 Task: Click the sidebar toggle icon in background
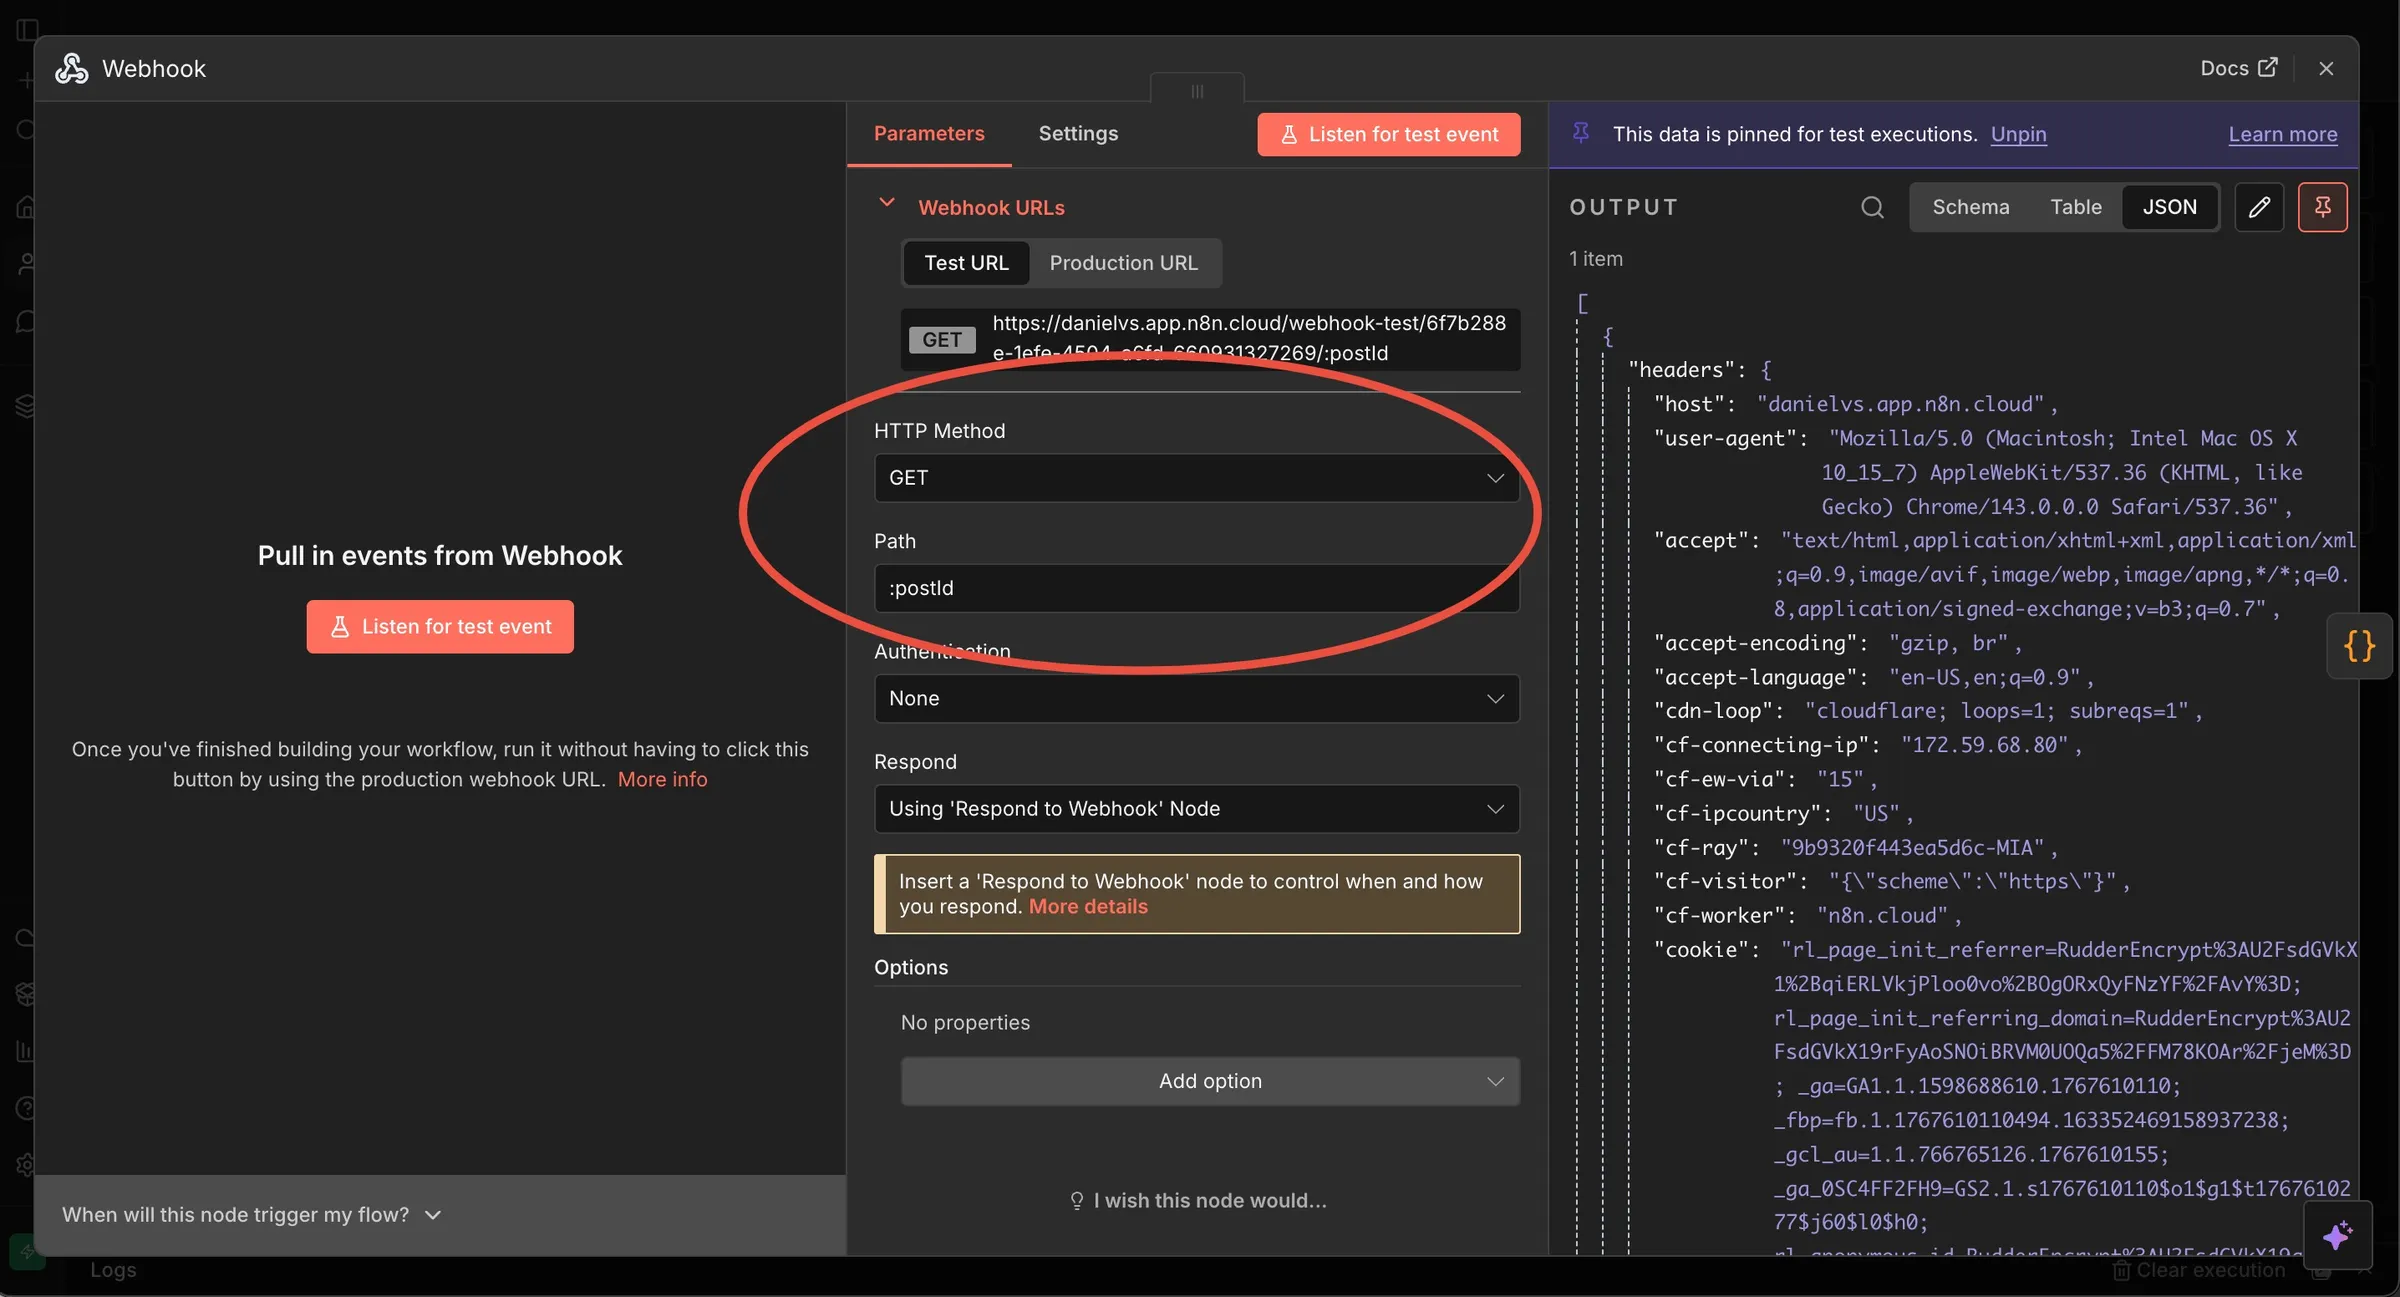coord(27,29)
